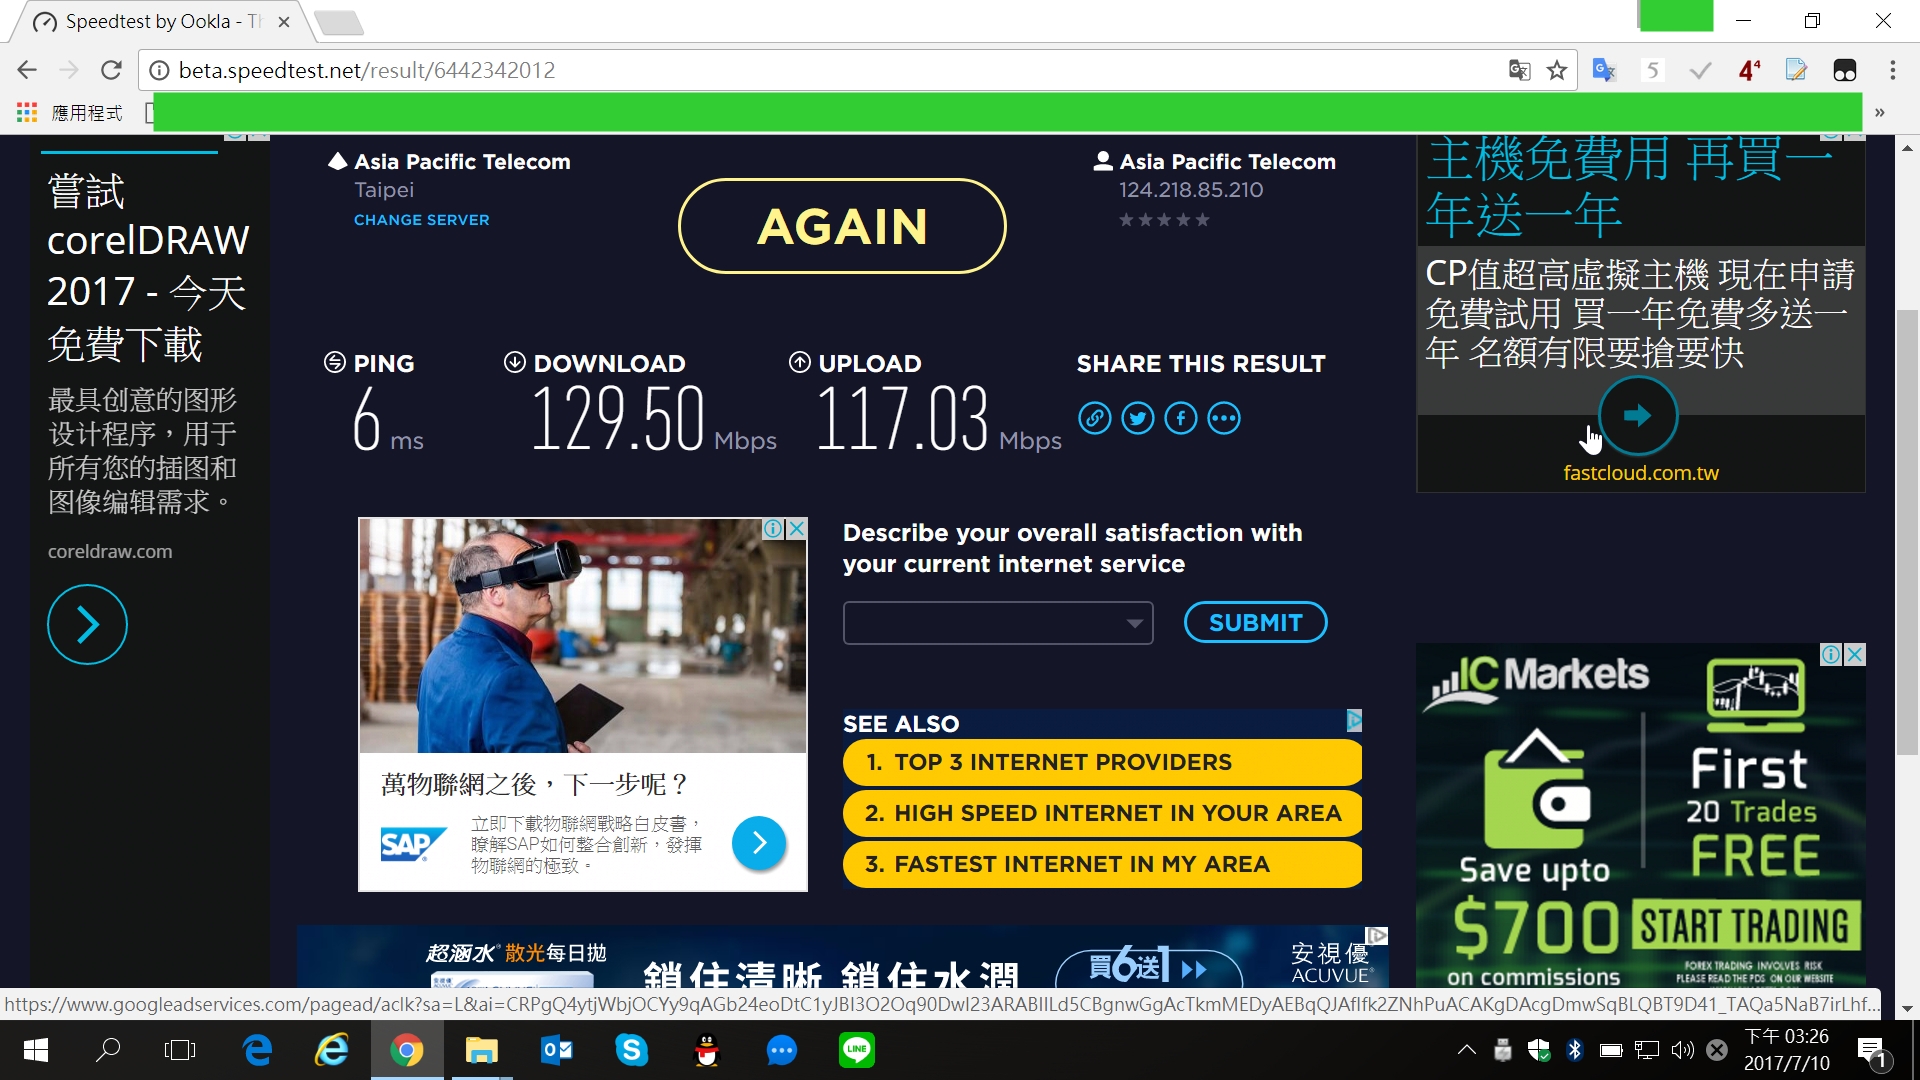The width and height of the screenshot is (1920, 1080).
Task: Click the new tab button
Action: click(338, 22)
